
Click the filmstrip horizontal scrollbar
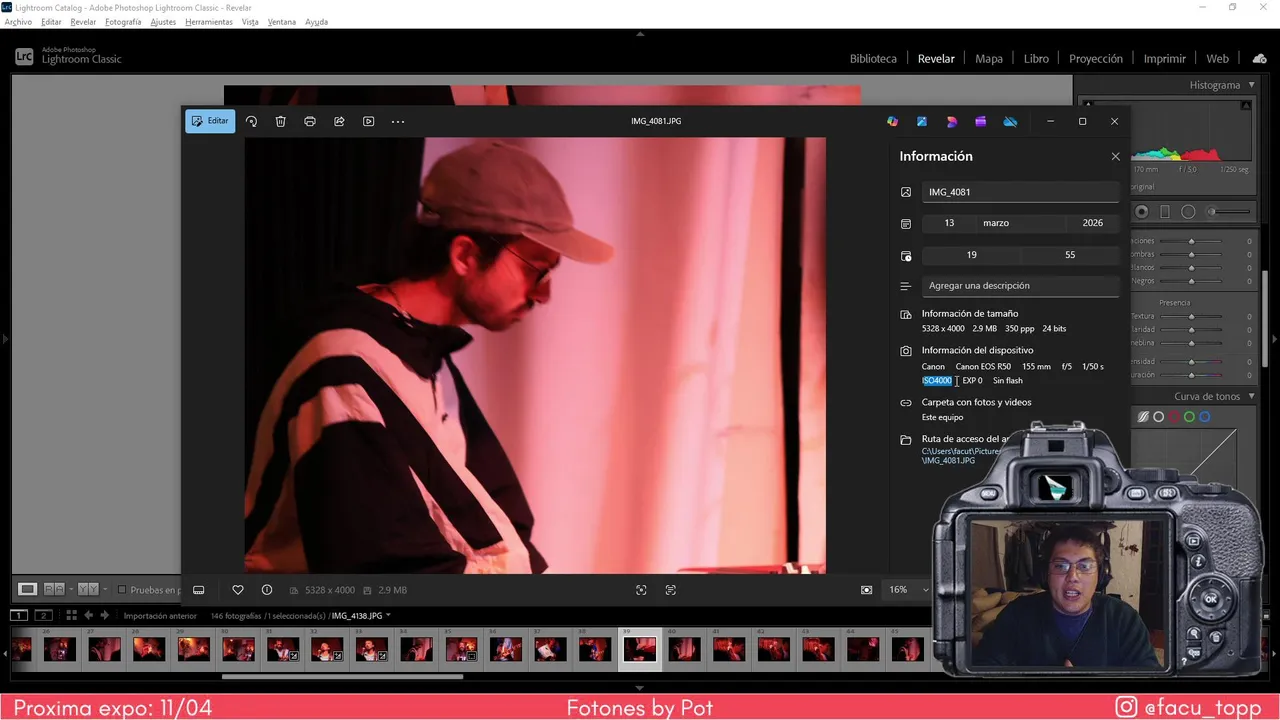pyautogui.click(x=342, y=676)
